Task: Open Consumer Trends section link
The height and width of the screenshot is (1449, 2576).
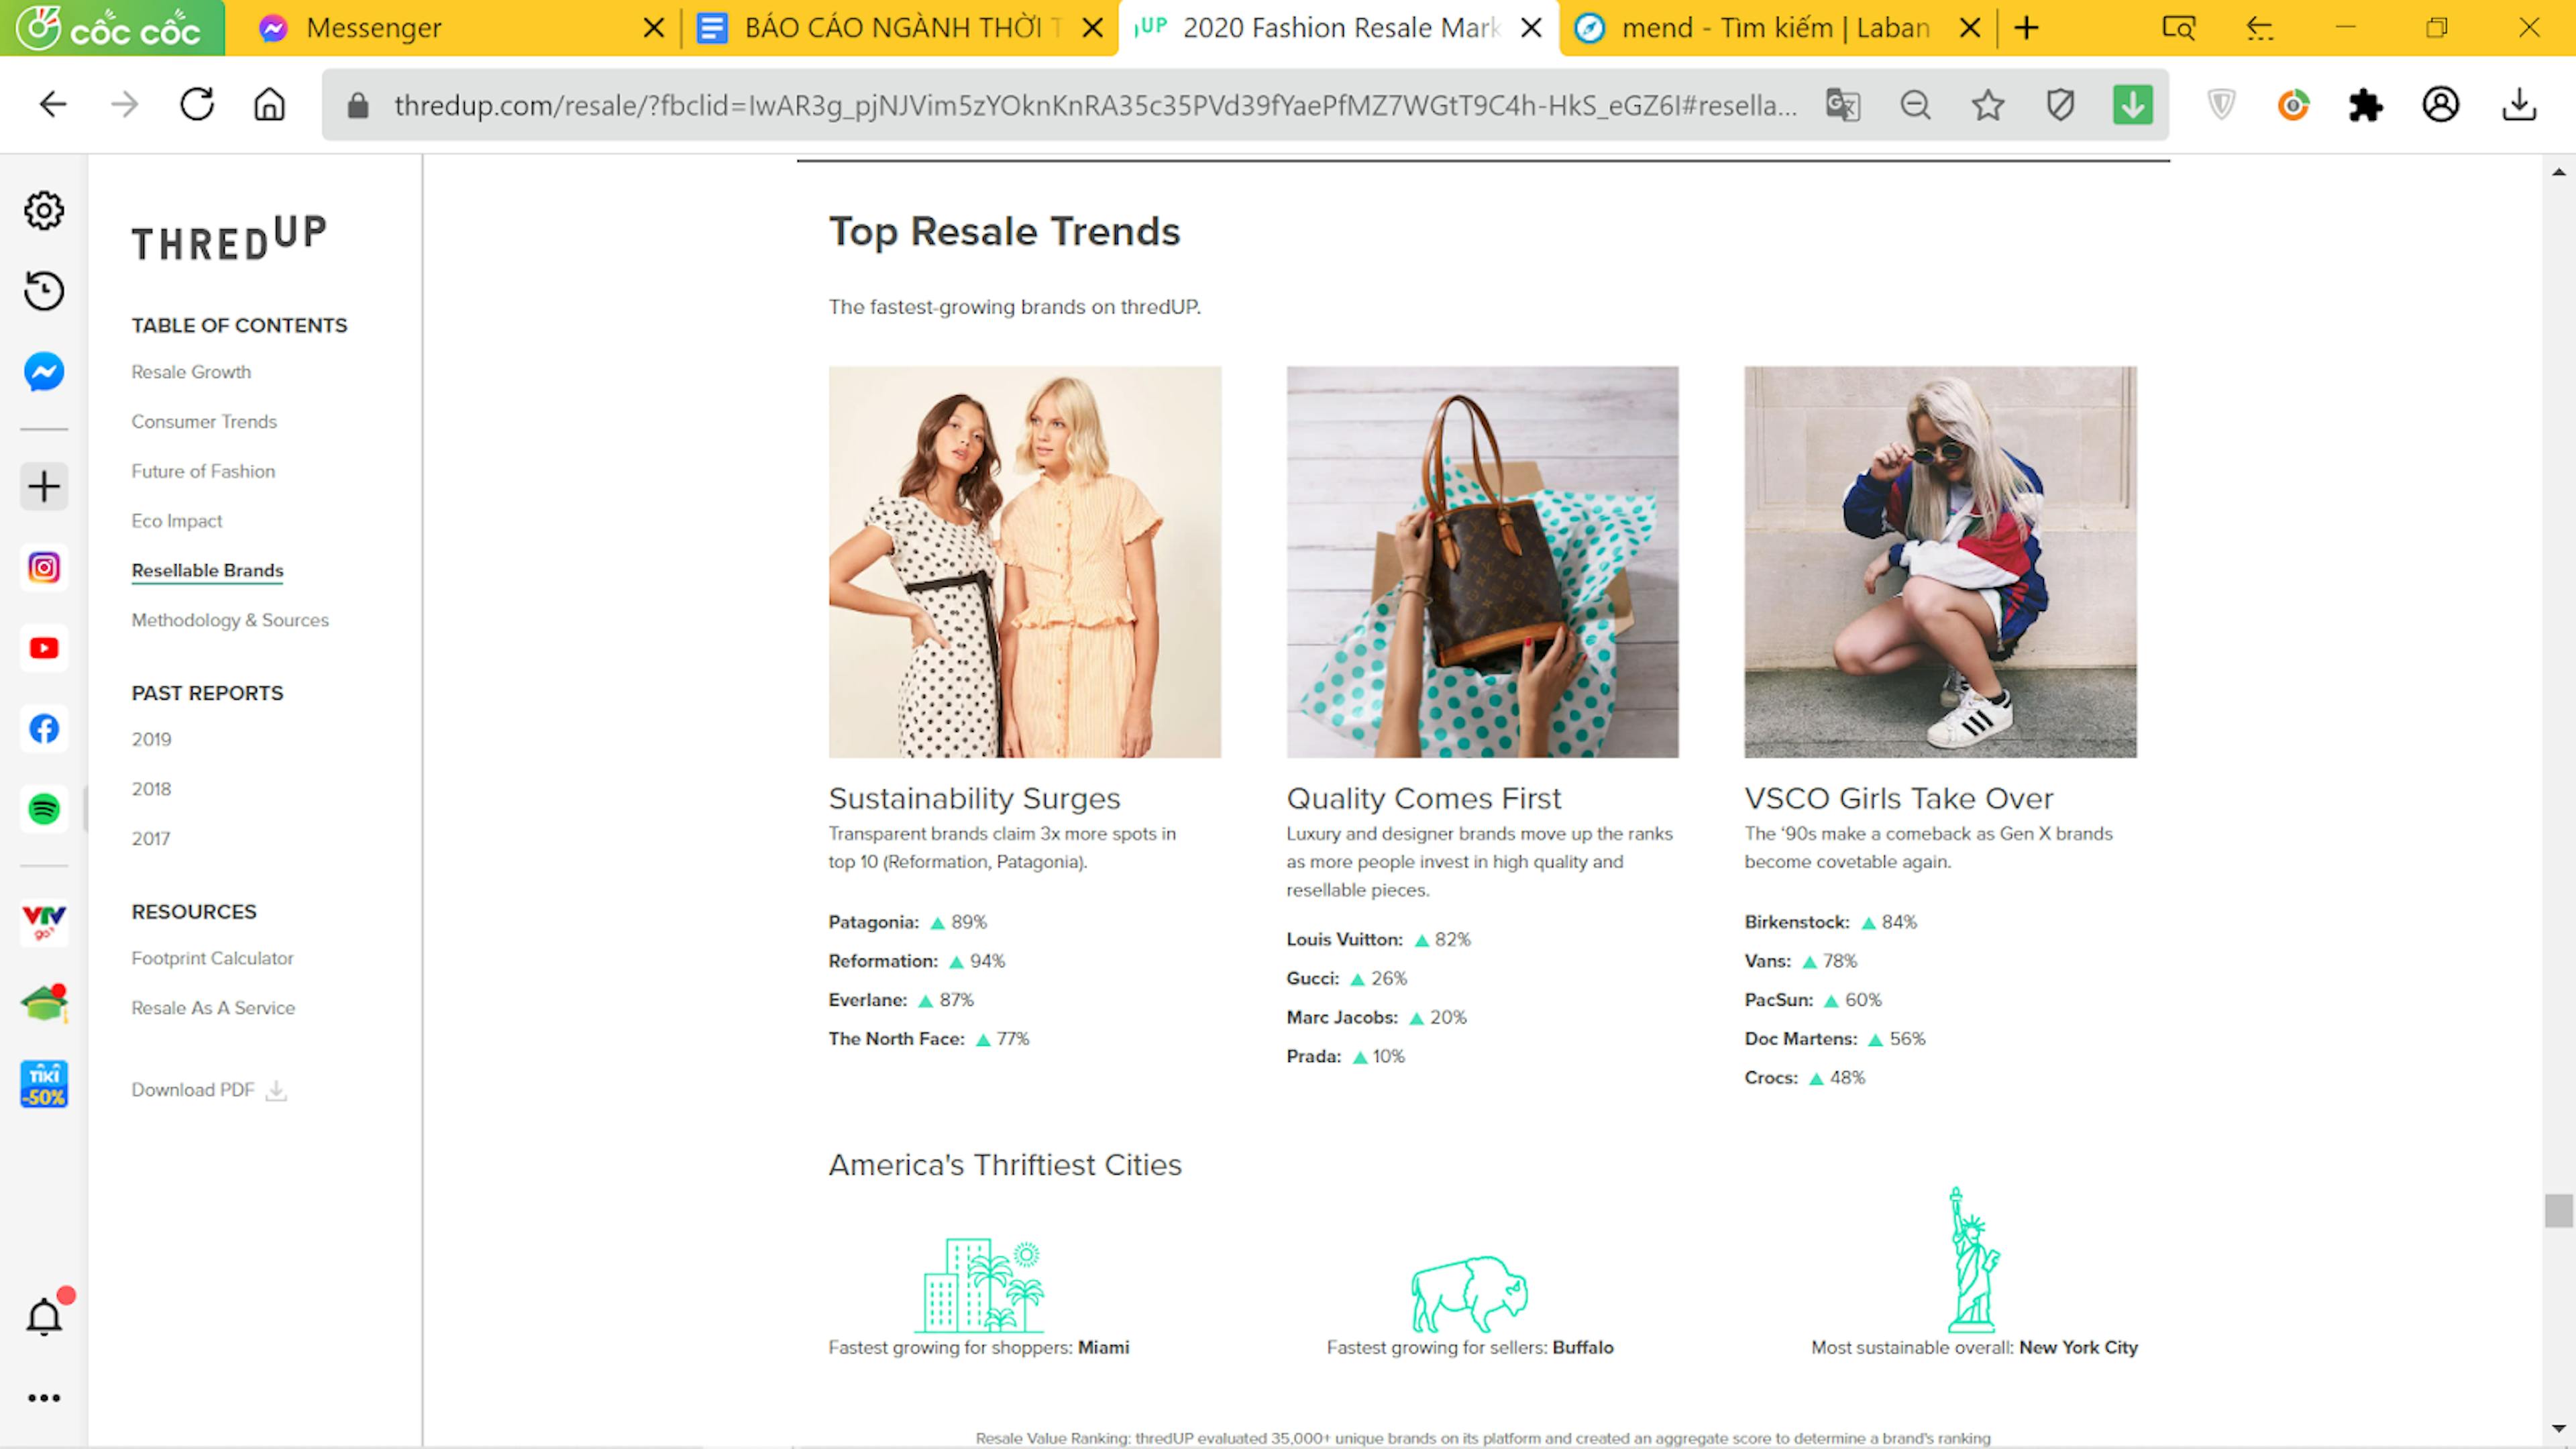Action: 204,422
